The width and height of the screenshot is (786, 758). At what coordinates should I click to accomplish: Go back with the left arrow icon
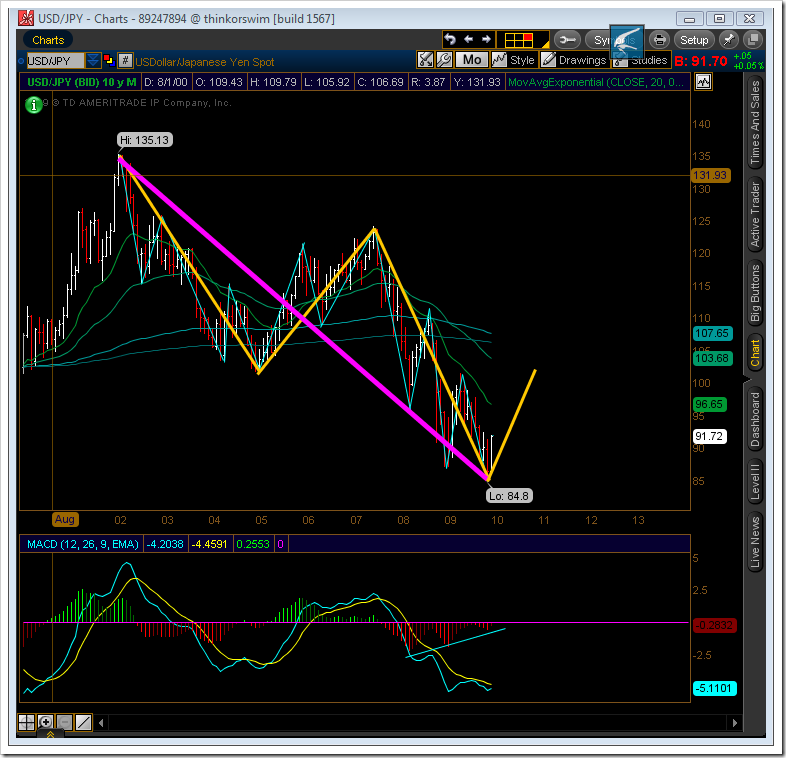click(469, 39)
